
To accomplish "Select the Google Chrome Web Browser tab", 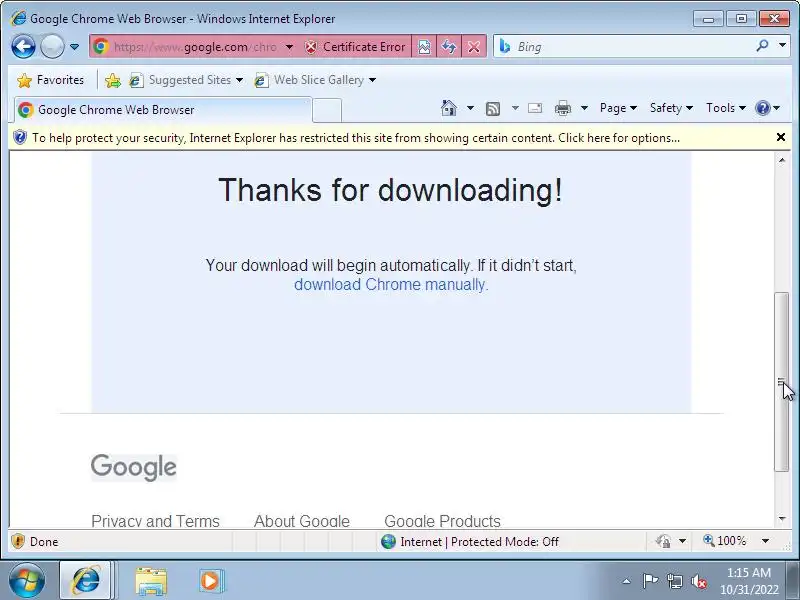I will click(x=162, y=110).
